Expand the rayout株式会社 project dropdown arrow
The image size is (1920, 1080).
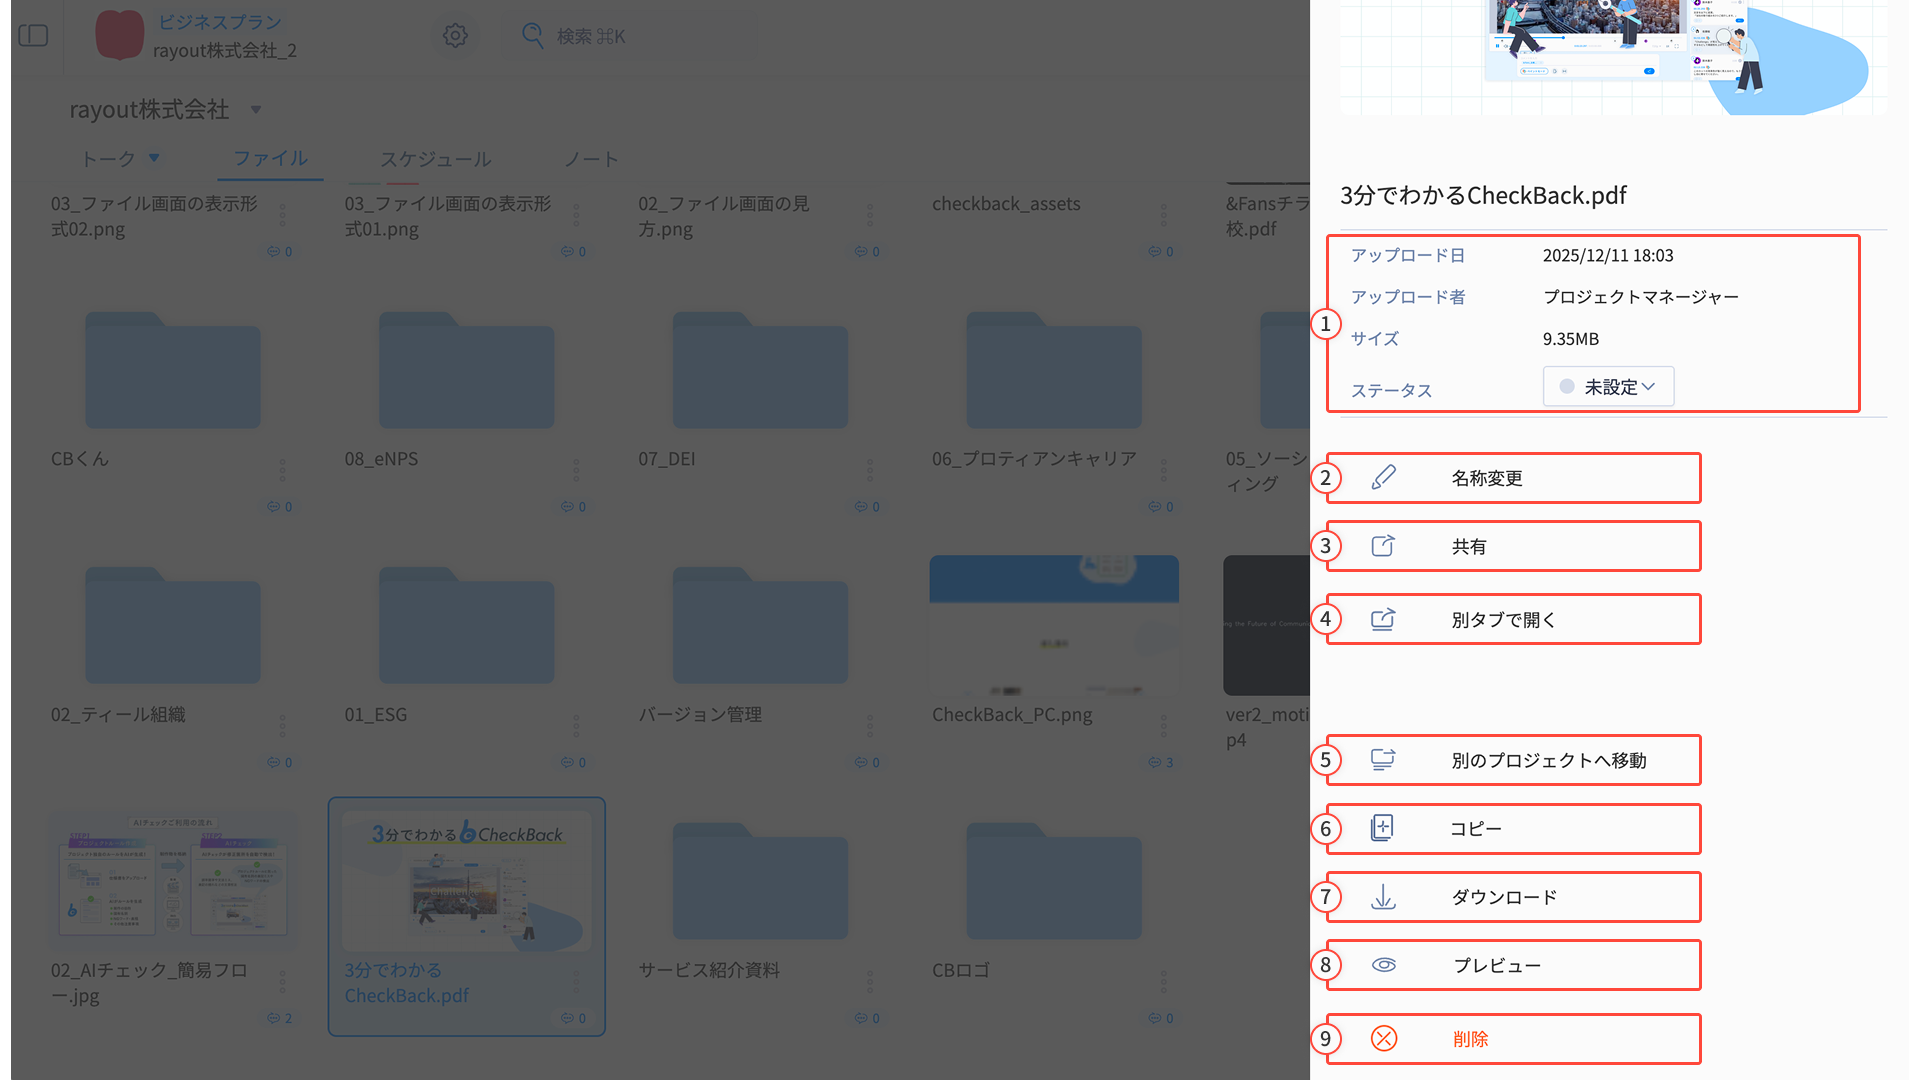pyautogui.click(x=256, y=110)
